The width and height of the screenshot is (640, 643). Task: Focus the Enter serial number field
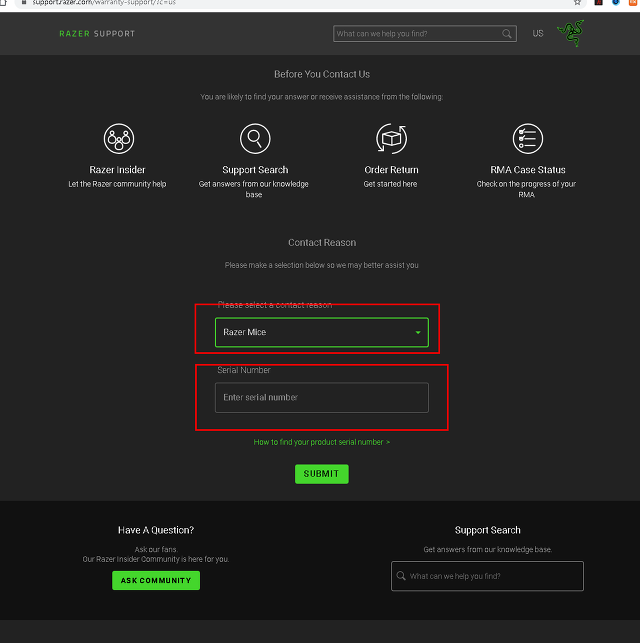322,397
